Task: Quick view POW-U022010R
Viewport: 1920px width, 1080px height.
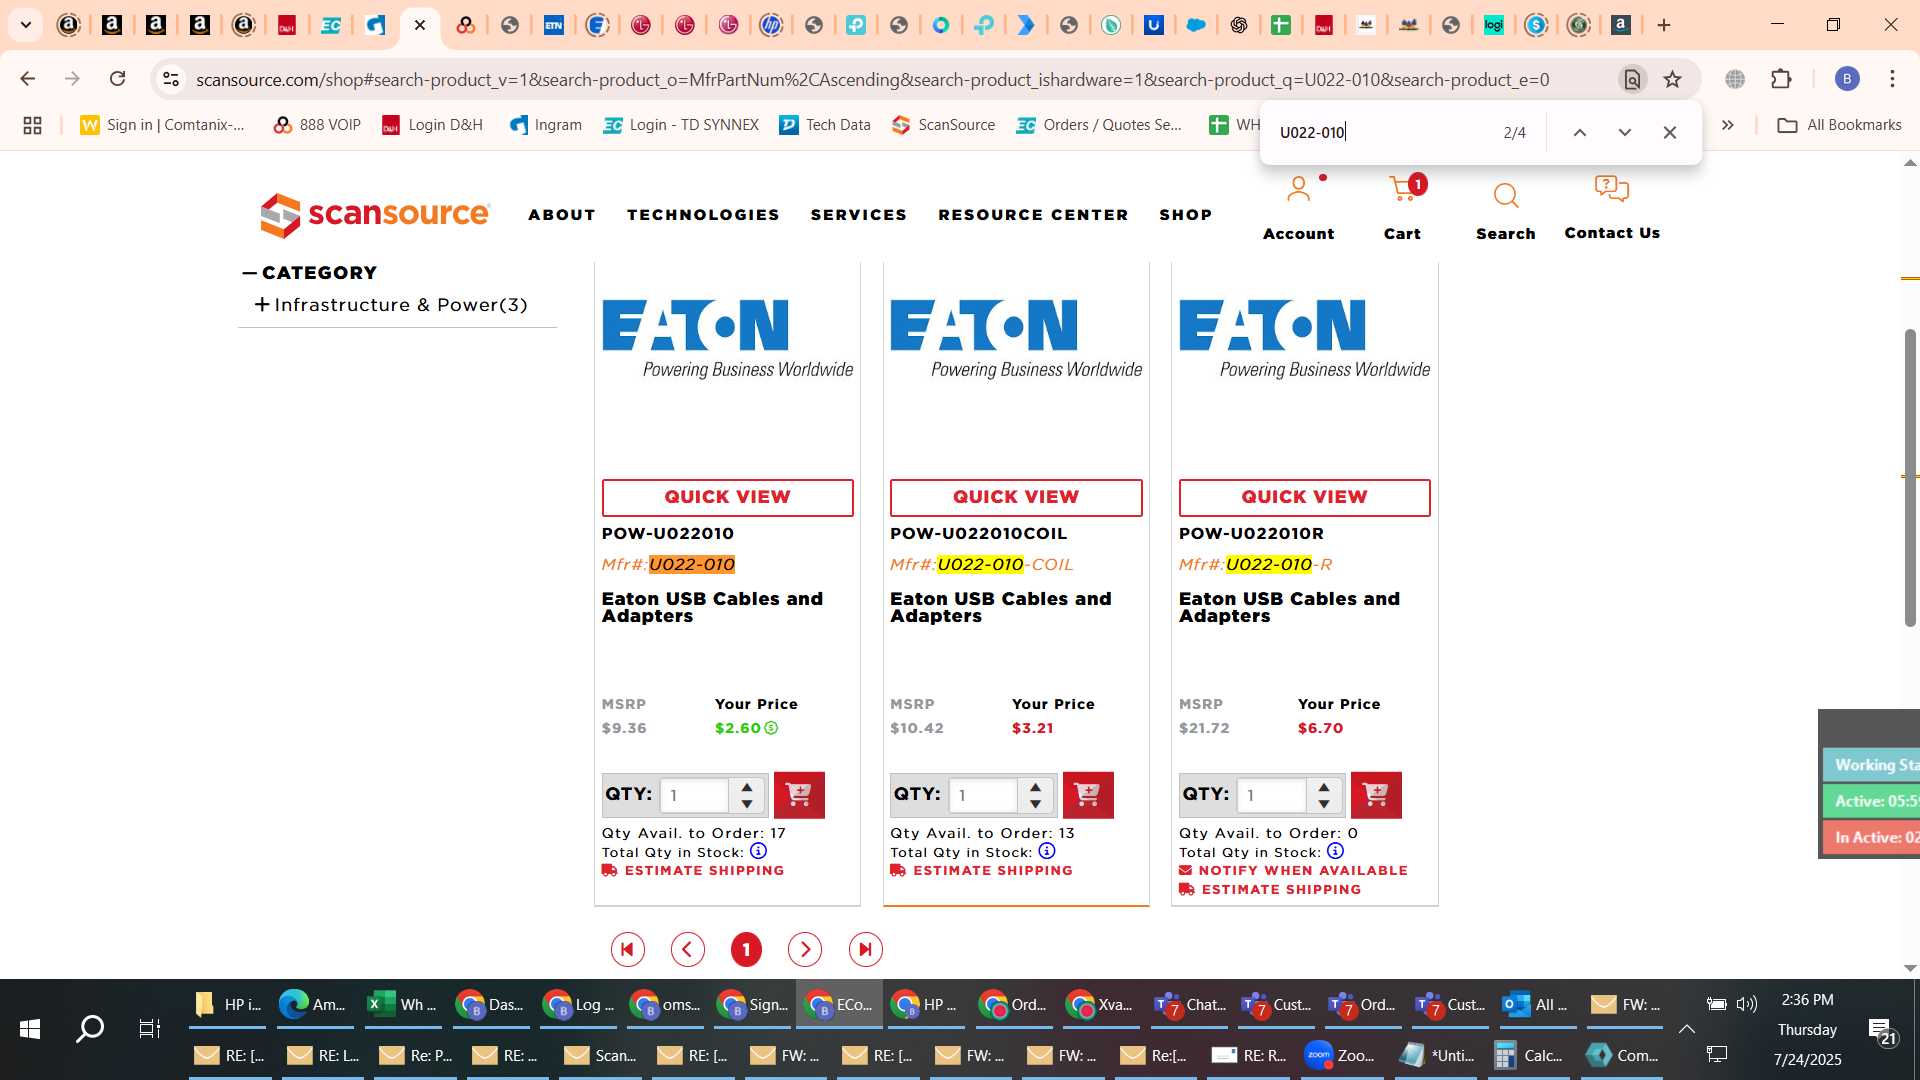Action: tap(1304, 497)
